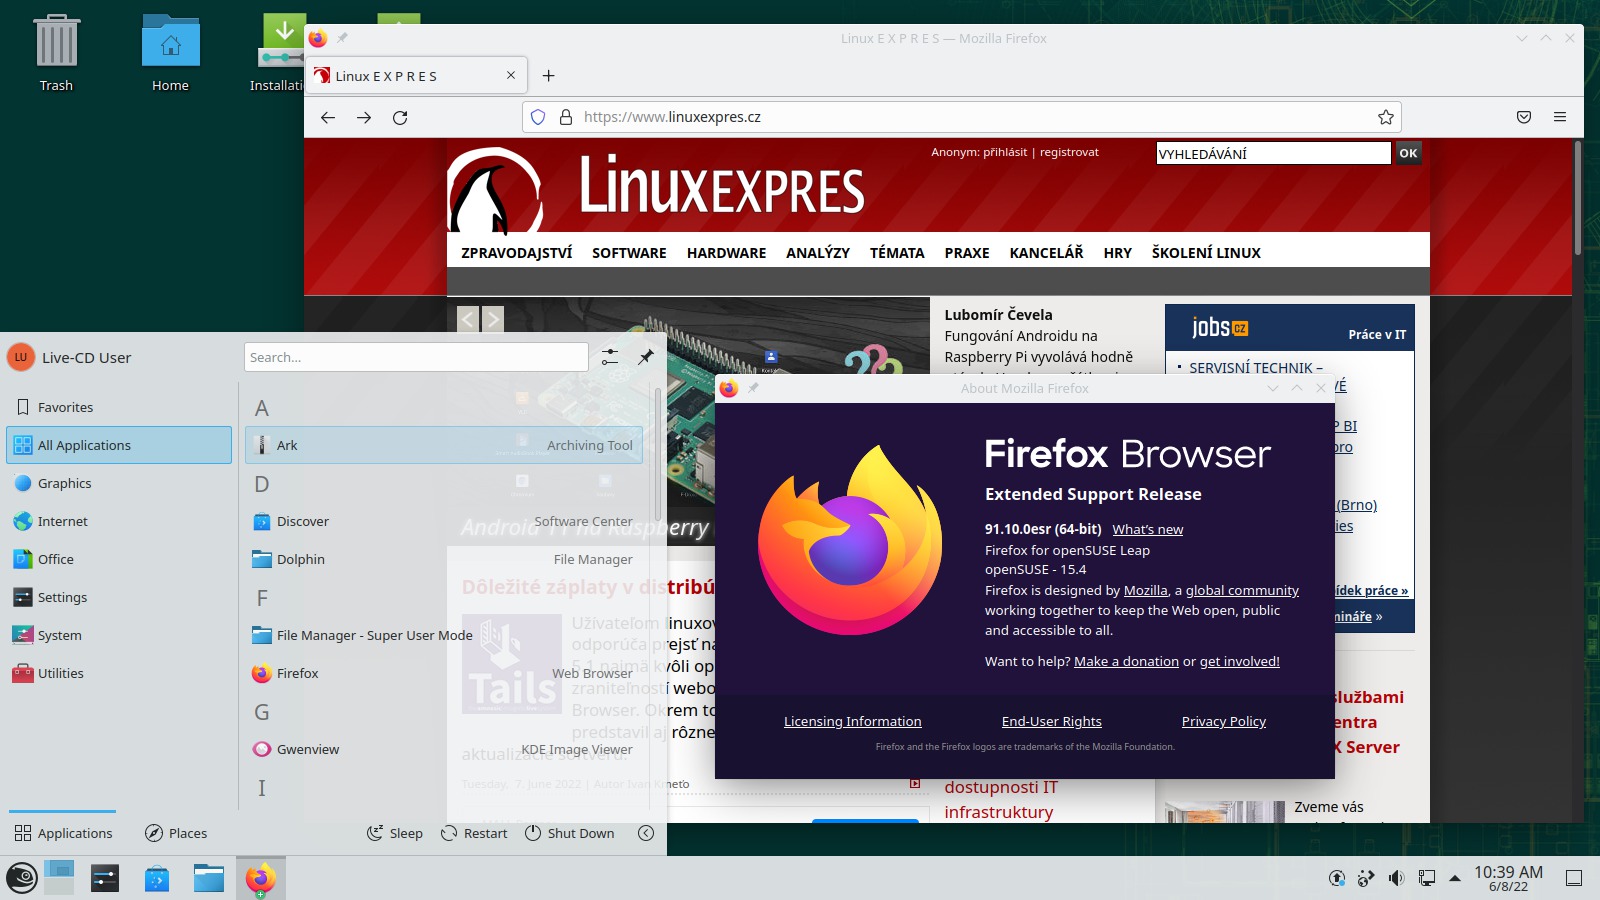Select All Applications category
Screen dimensions: 1600x900
pyautogui.click(x=119, y=445)
